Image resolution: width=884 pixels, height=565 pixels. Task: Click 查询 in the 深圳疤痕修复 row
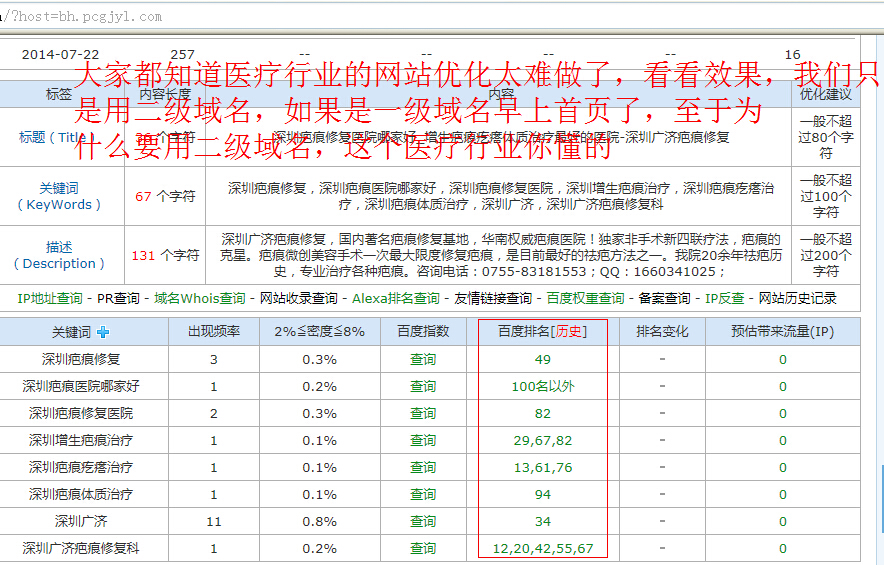(x=423, y=359)
